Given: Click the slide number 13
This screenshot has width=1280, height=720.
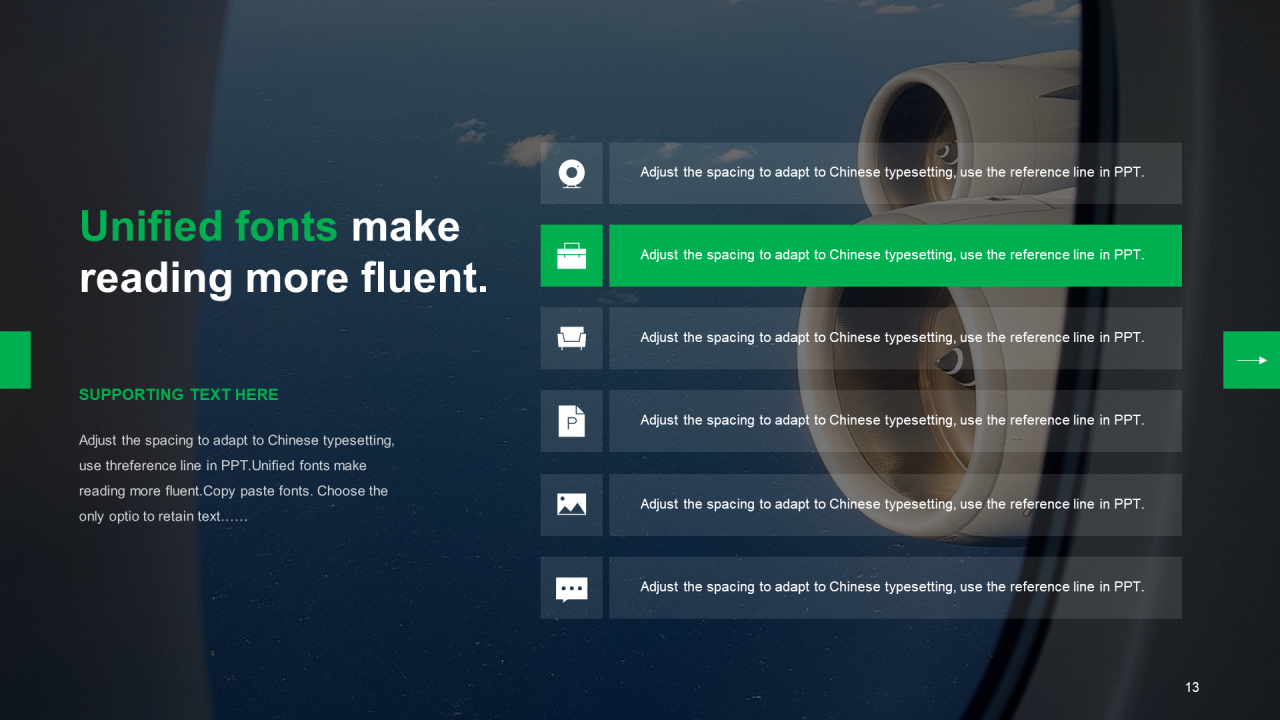Looking at the screenshot, I should (x=1192, y=687).
